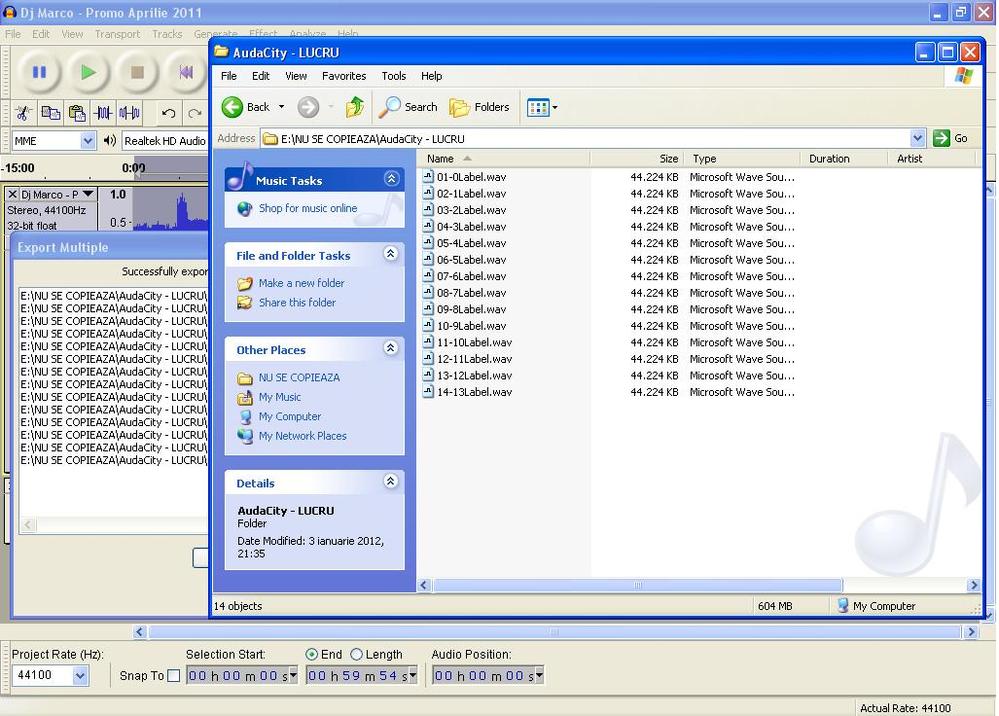
Task: Collapse the Details panel
Action: (x=391, y=481)
